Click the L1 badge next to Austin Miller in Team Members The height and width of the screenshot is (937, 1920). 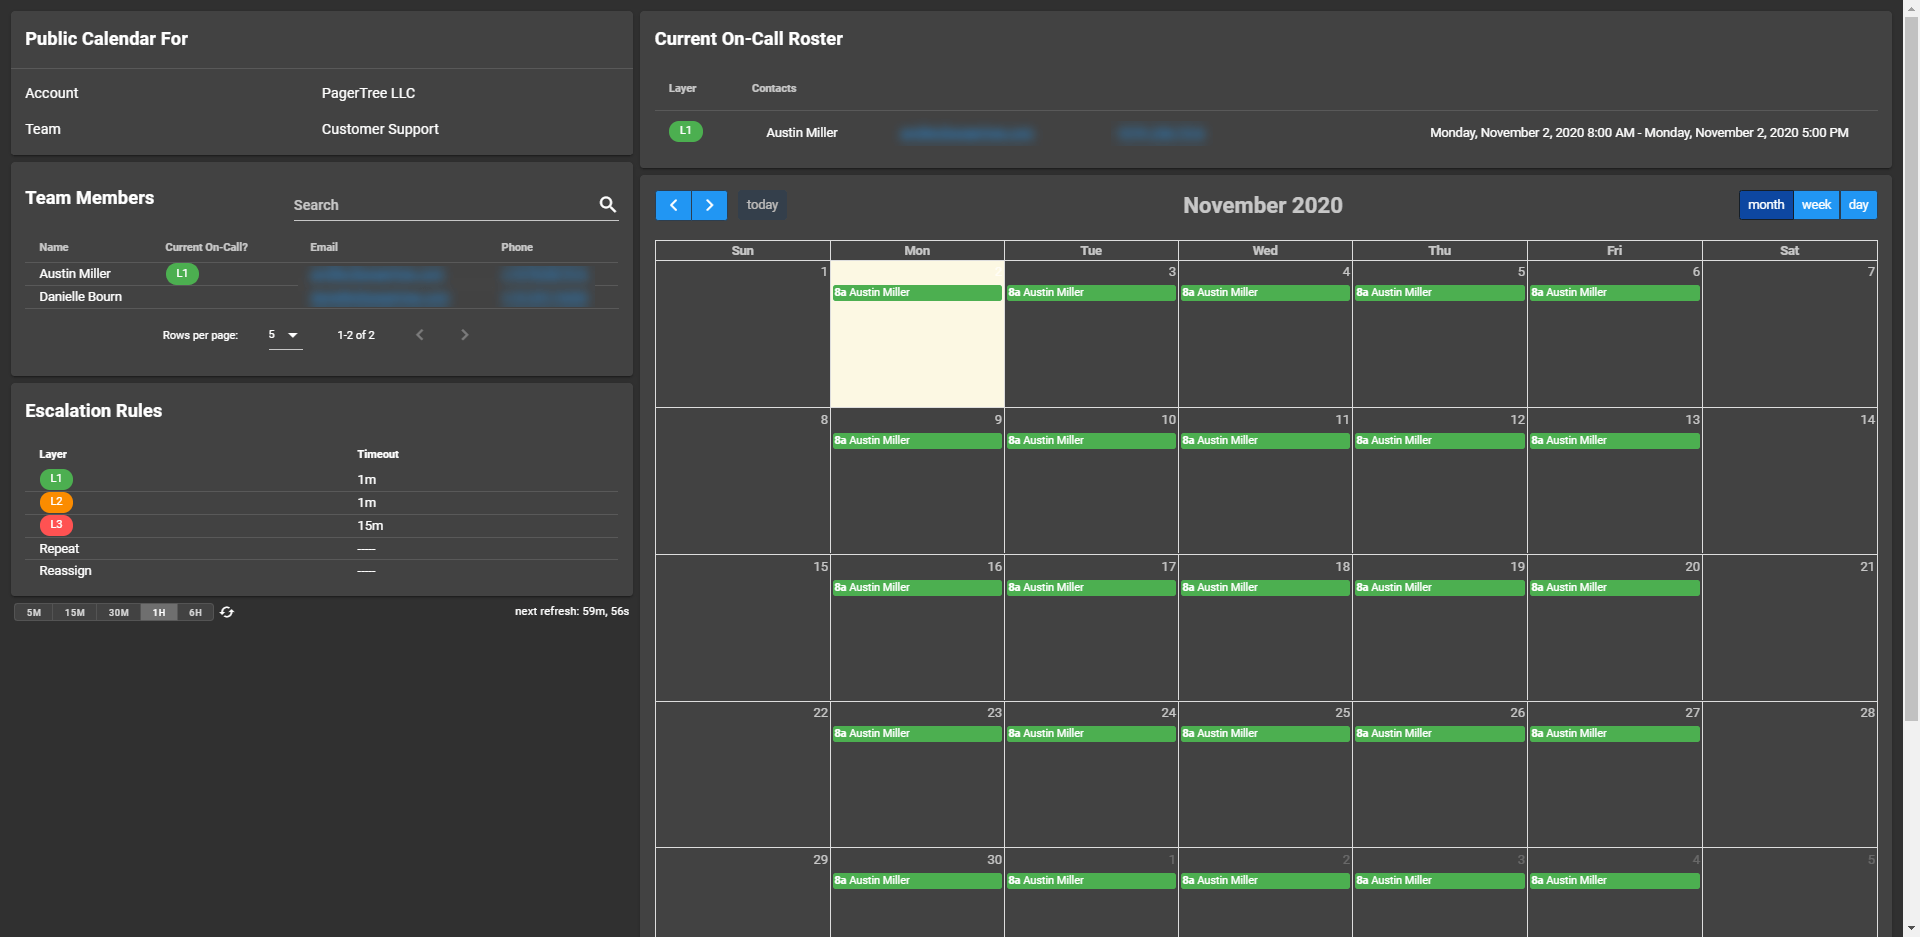(182, 273)
